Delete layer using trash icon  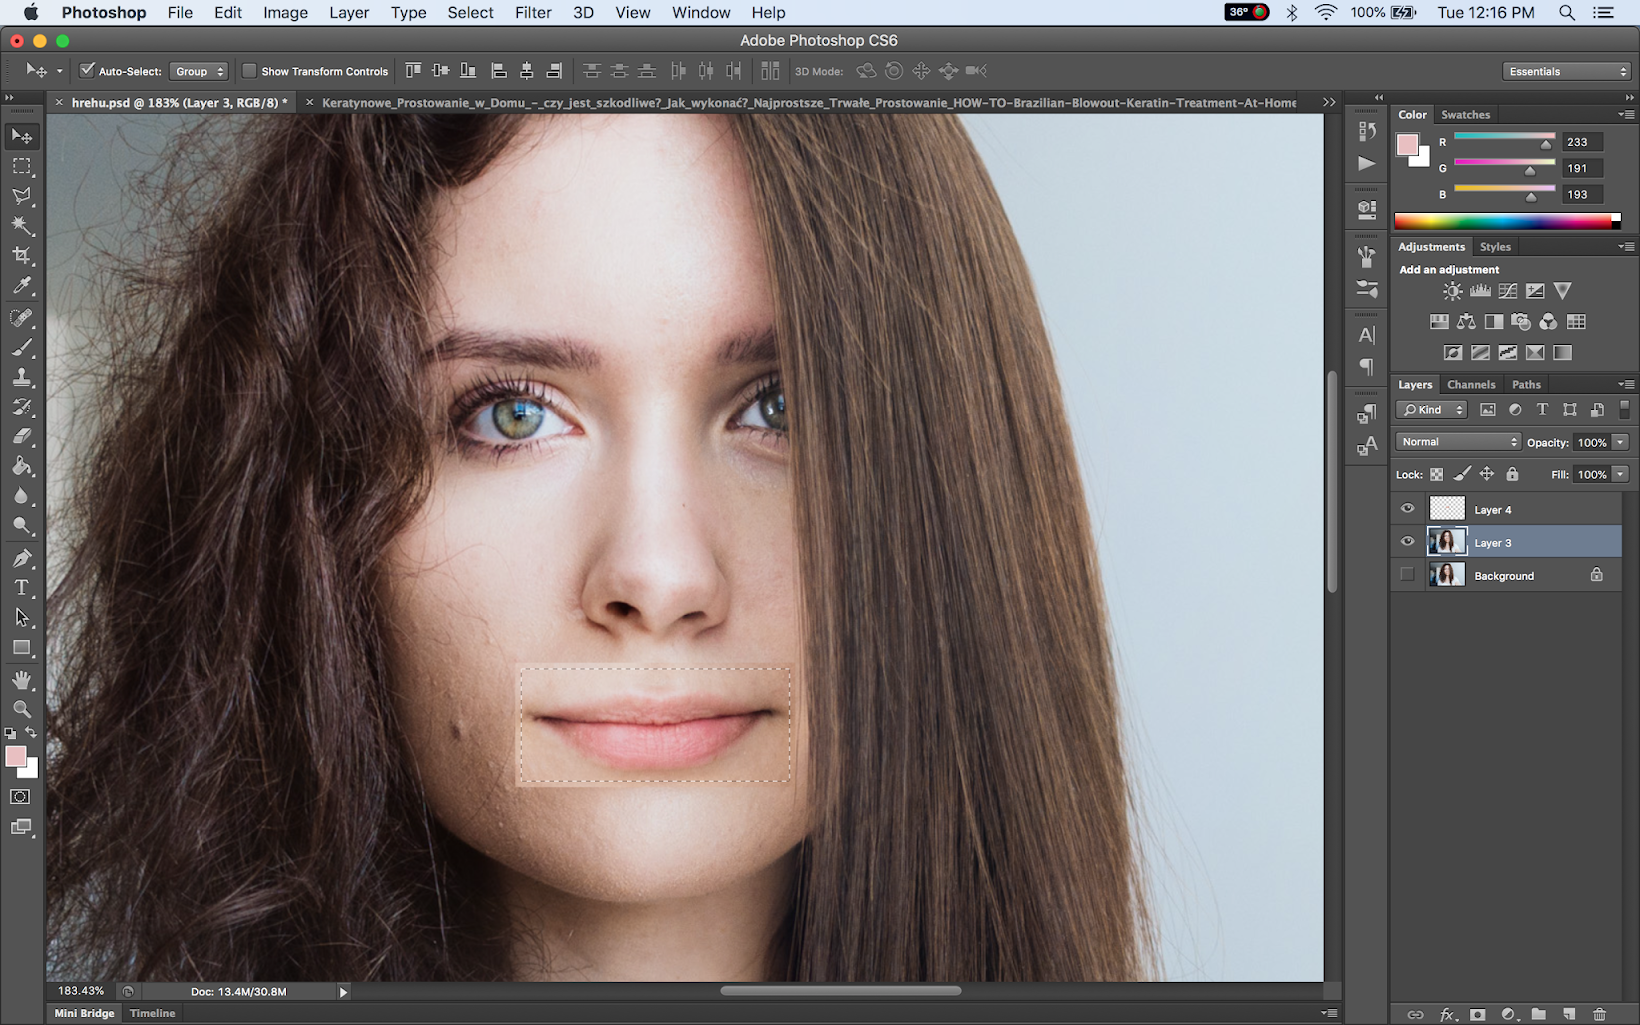pos(1599,1014)
